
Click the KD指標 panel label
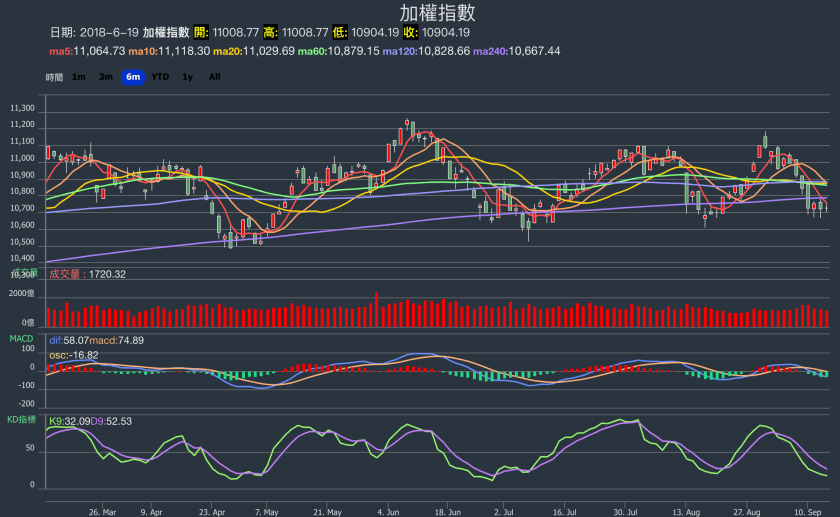pyautogui.click(x=24, y=420)
